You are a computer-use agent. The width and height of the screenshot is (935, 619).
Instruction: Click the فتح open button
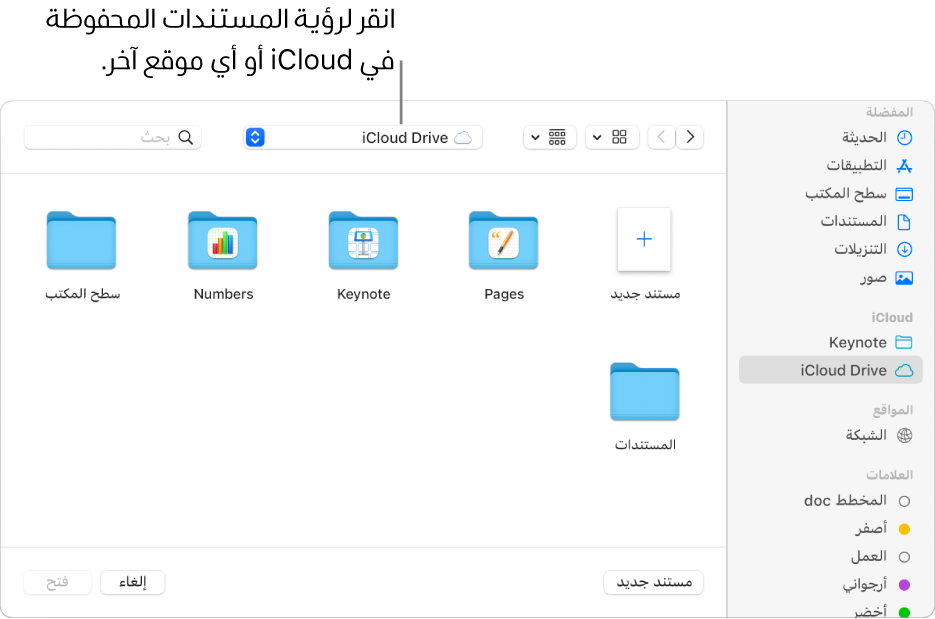57,582
